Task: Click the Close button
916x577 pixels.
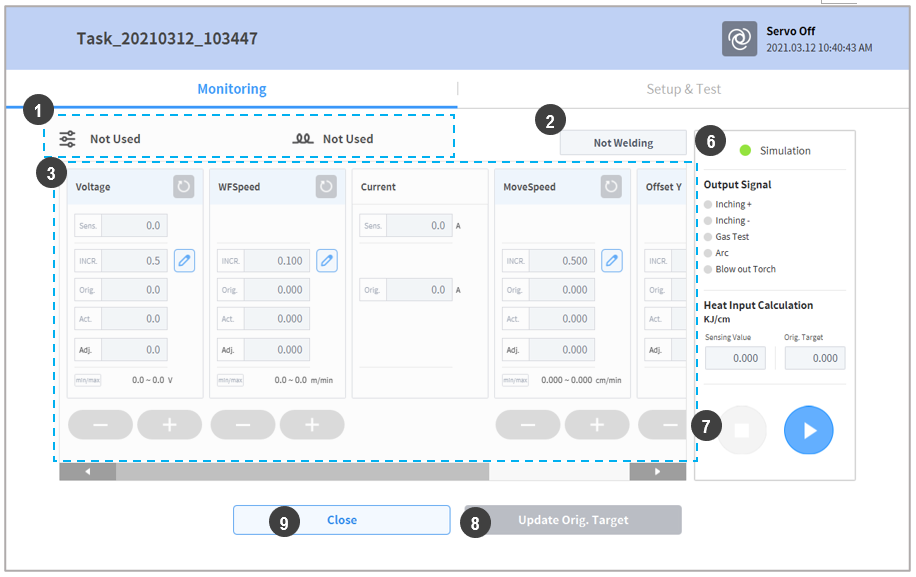Action: 342,520
